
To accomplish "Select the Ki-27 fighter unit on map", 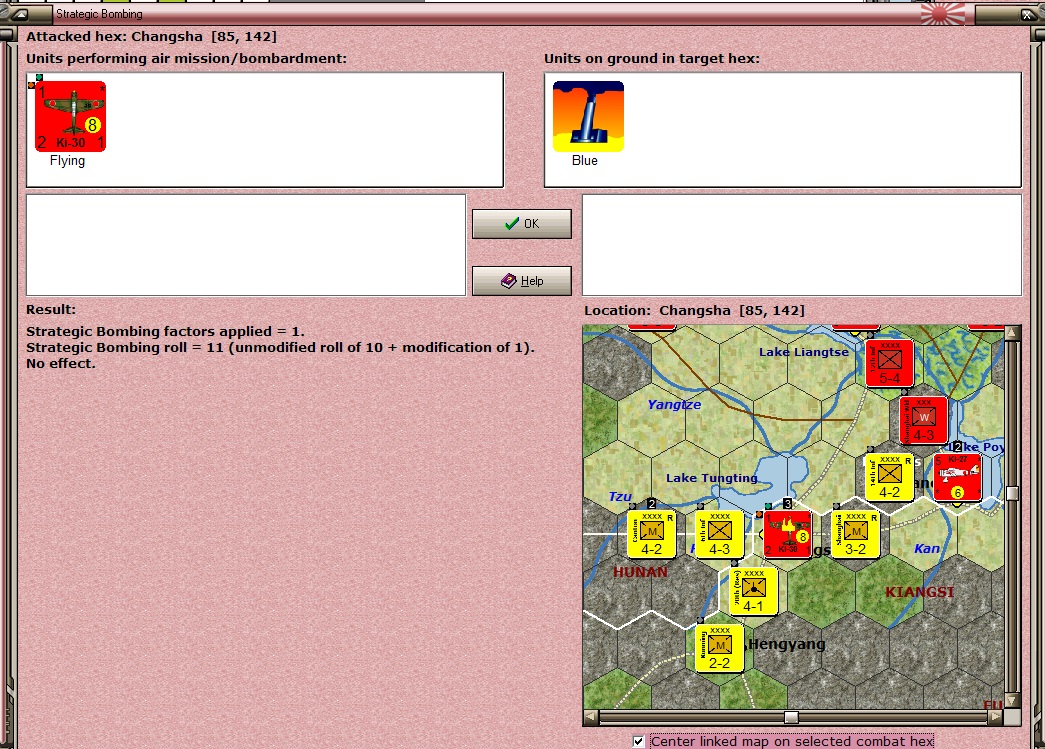I will point(958,478).
